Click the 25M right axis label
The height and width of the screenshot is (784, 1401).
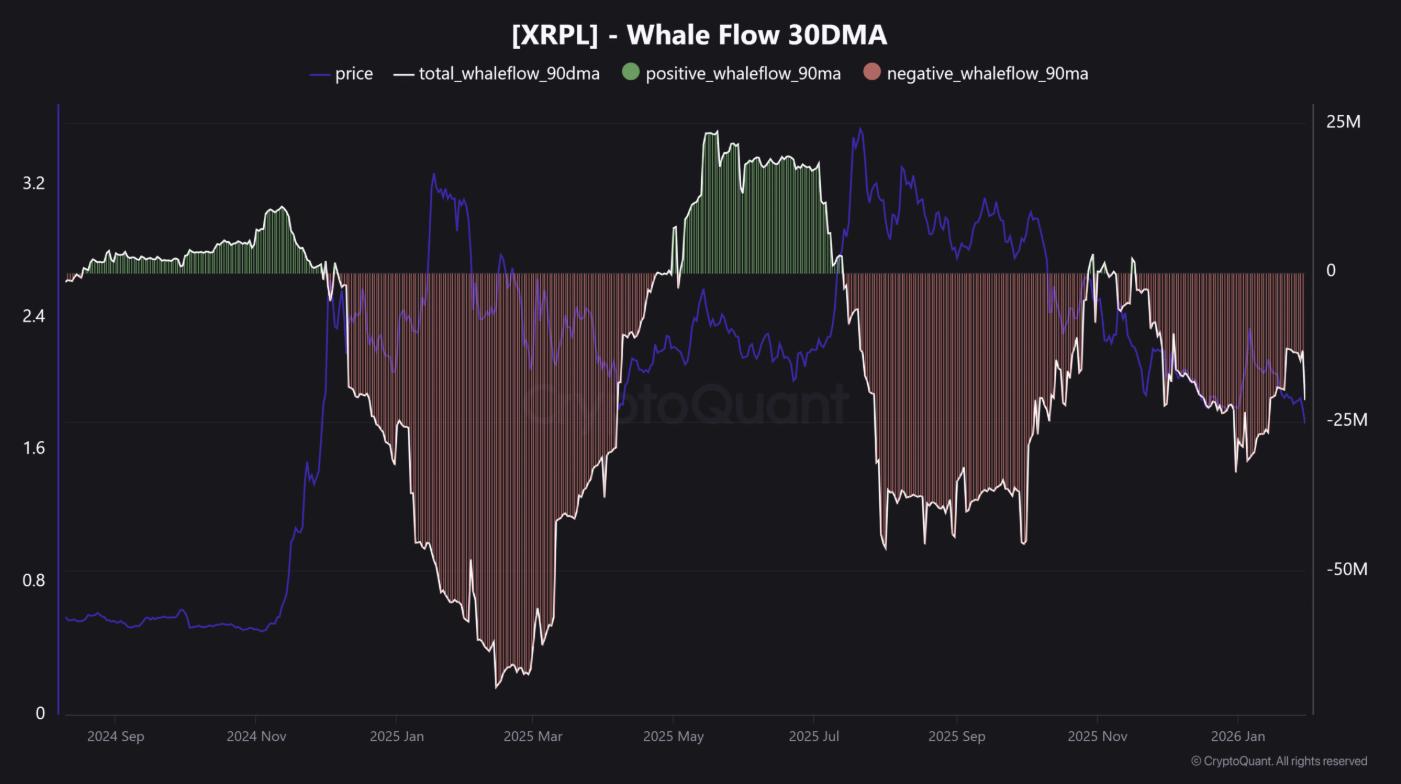click(x=1343, y=122)
